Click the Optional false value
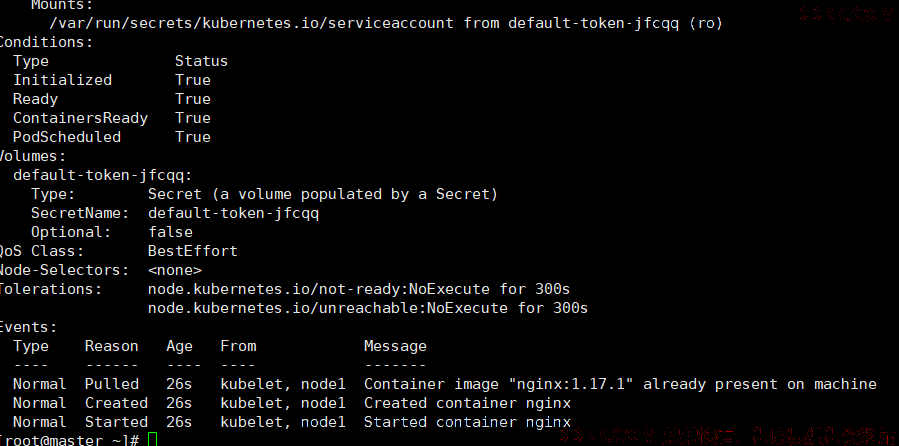The height and width of the screenshot is (446, 899). (170, 232)
